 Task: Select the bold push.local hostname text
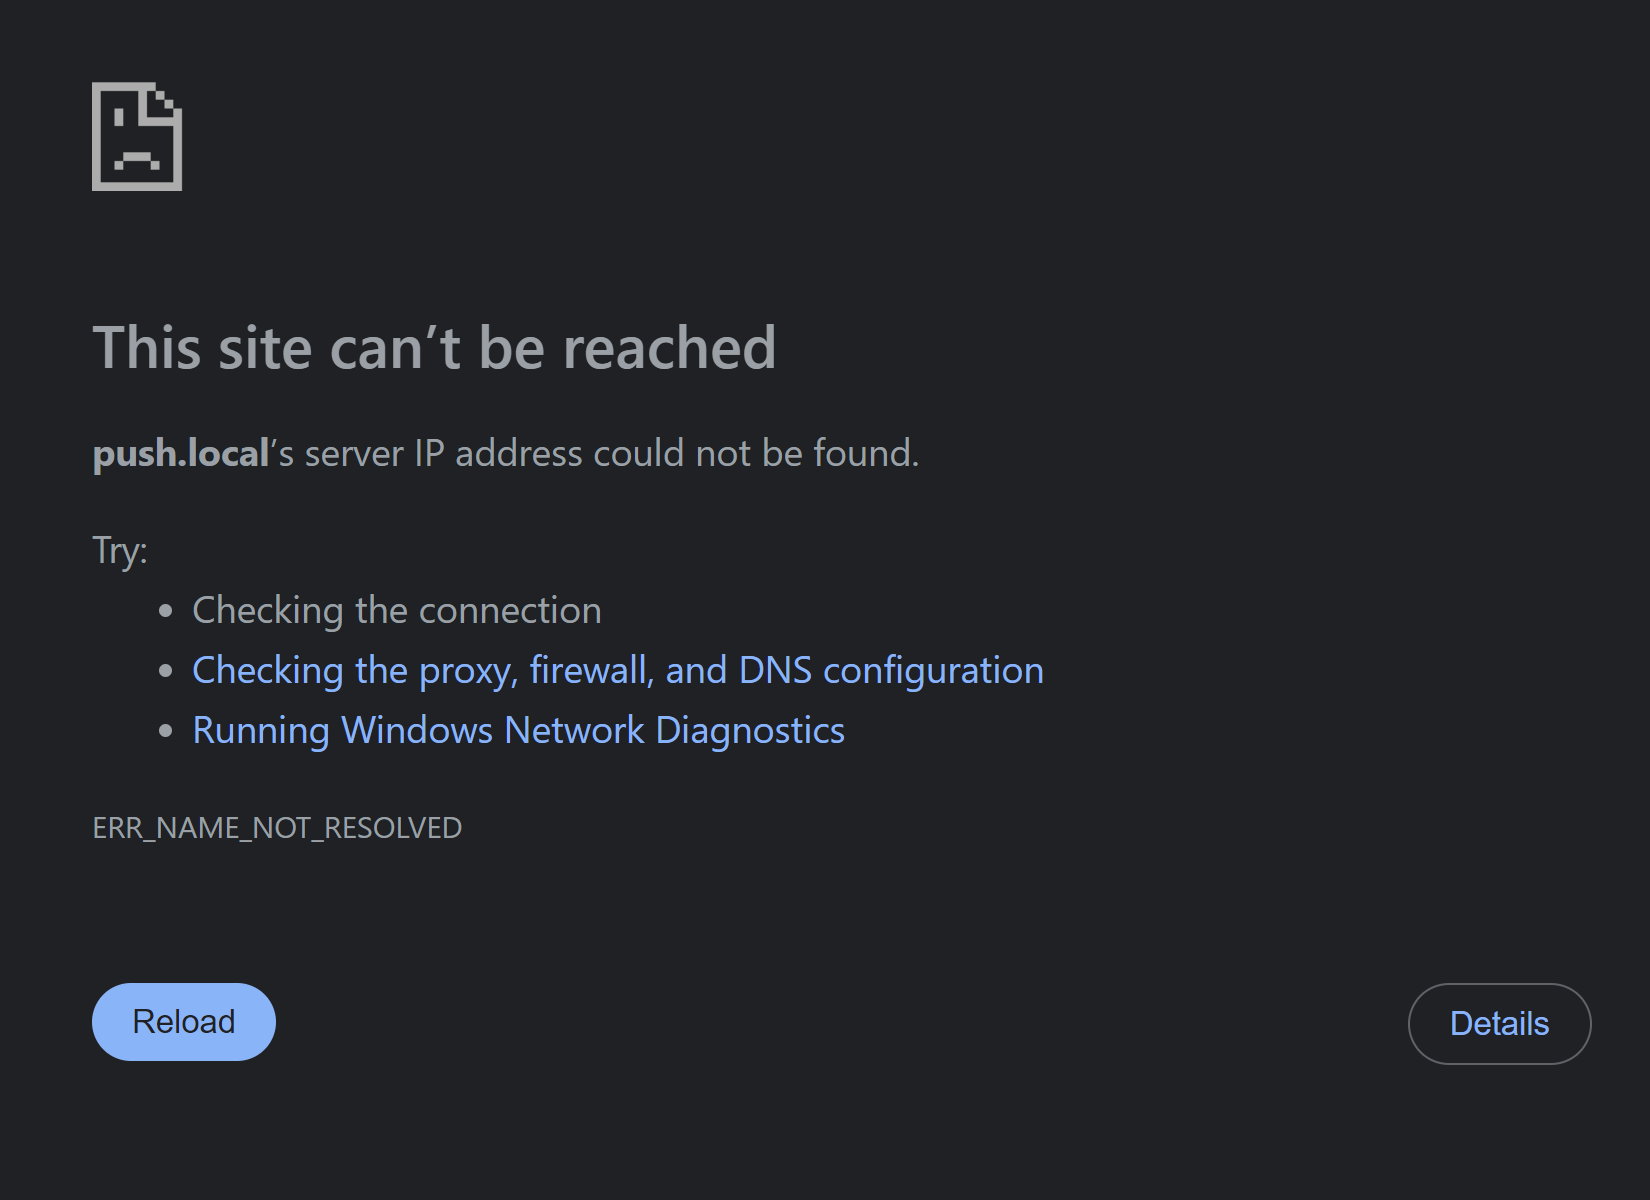[181, 454]
